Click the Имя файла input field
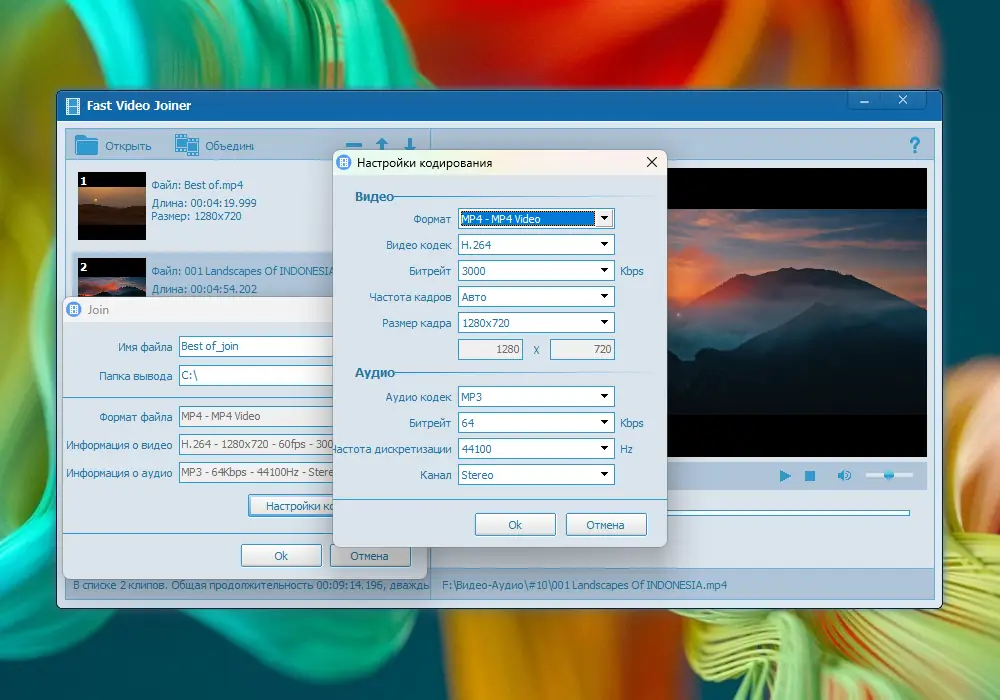The width and height of the screenshot is (1000, 700). 255,346
